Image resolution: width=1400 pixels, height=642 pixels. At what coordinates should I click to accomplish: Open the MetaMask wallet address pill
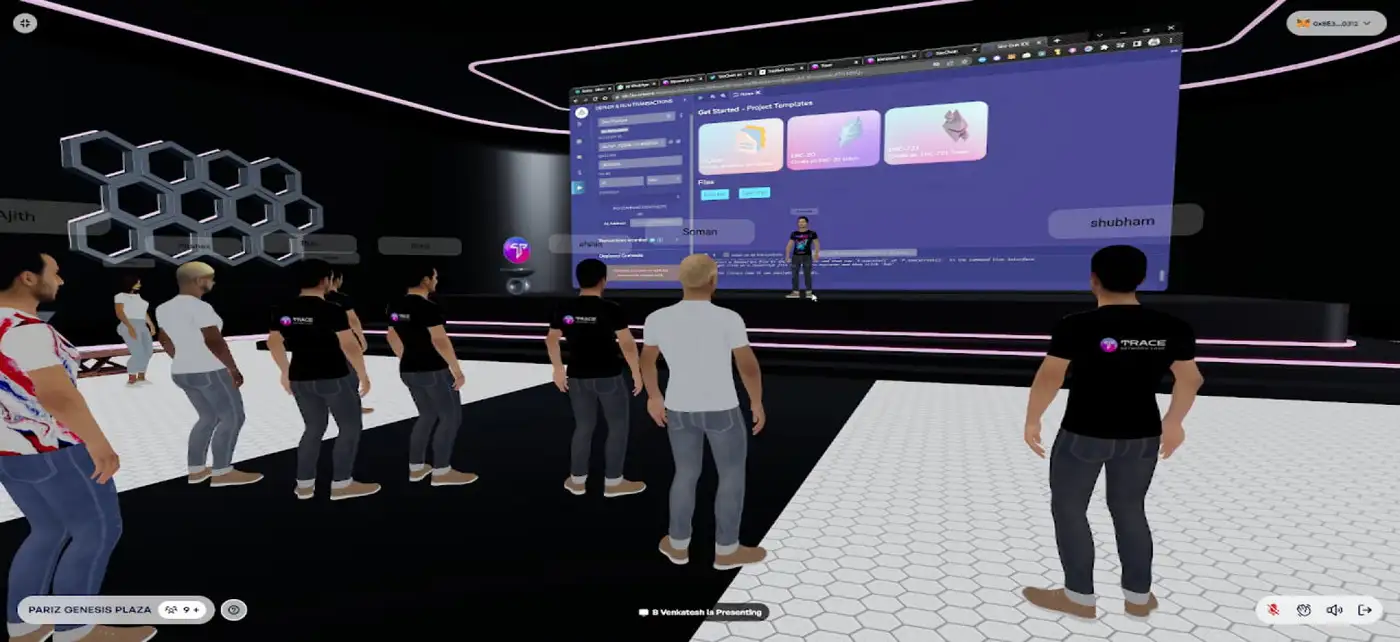pos(1335,23)
